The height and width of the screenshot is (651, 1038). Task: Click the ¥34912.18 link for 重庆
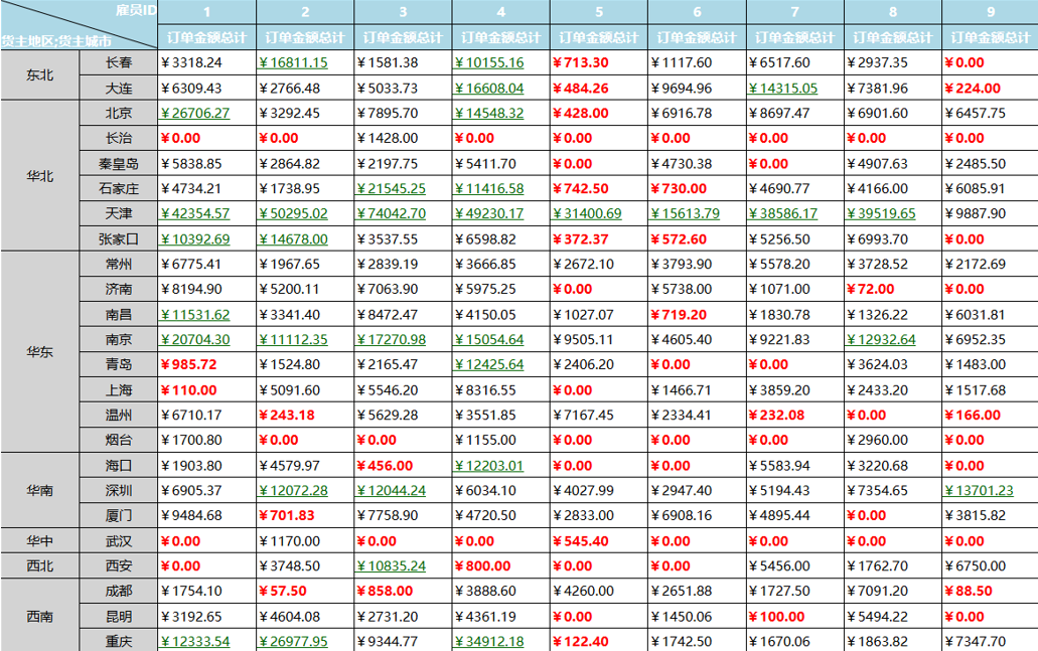click(x=489, y=641)
